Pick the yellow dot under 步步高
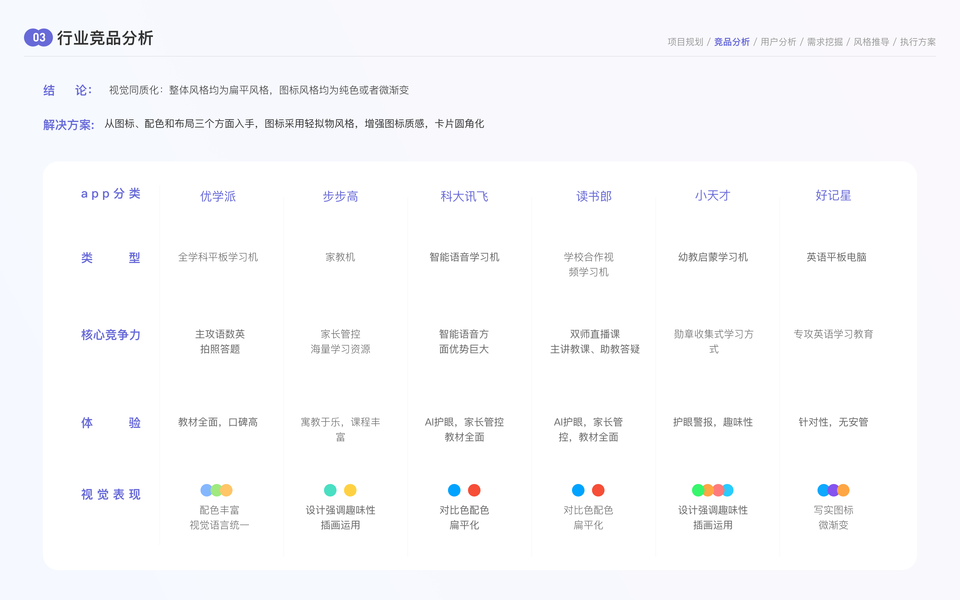Viewport: 960px width, 600px height. pyautogui.click(x=350, y=490)
